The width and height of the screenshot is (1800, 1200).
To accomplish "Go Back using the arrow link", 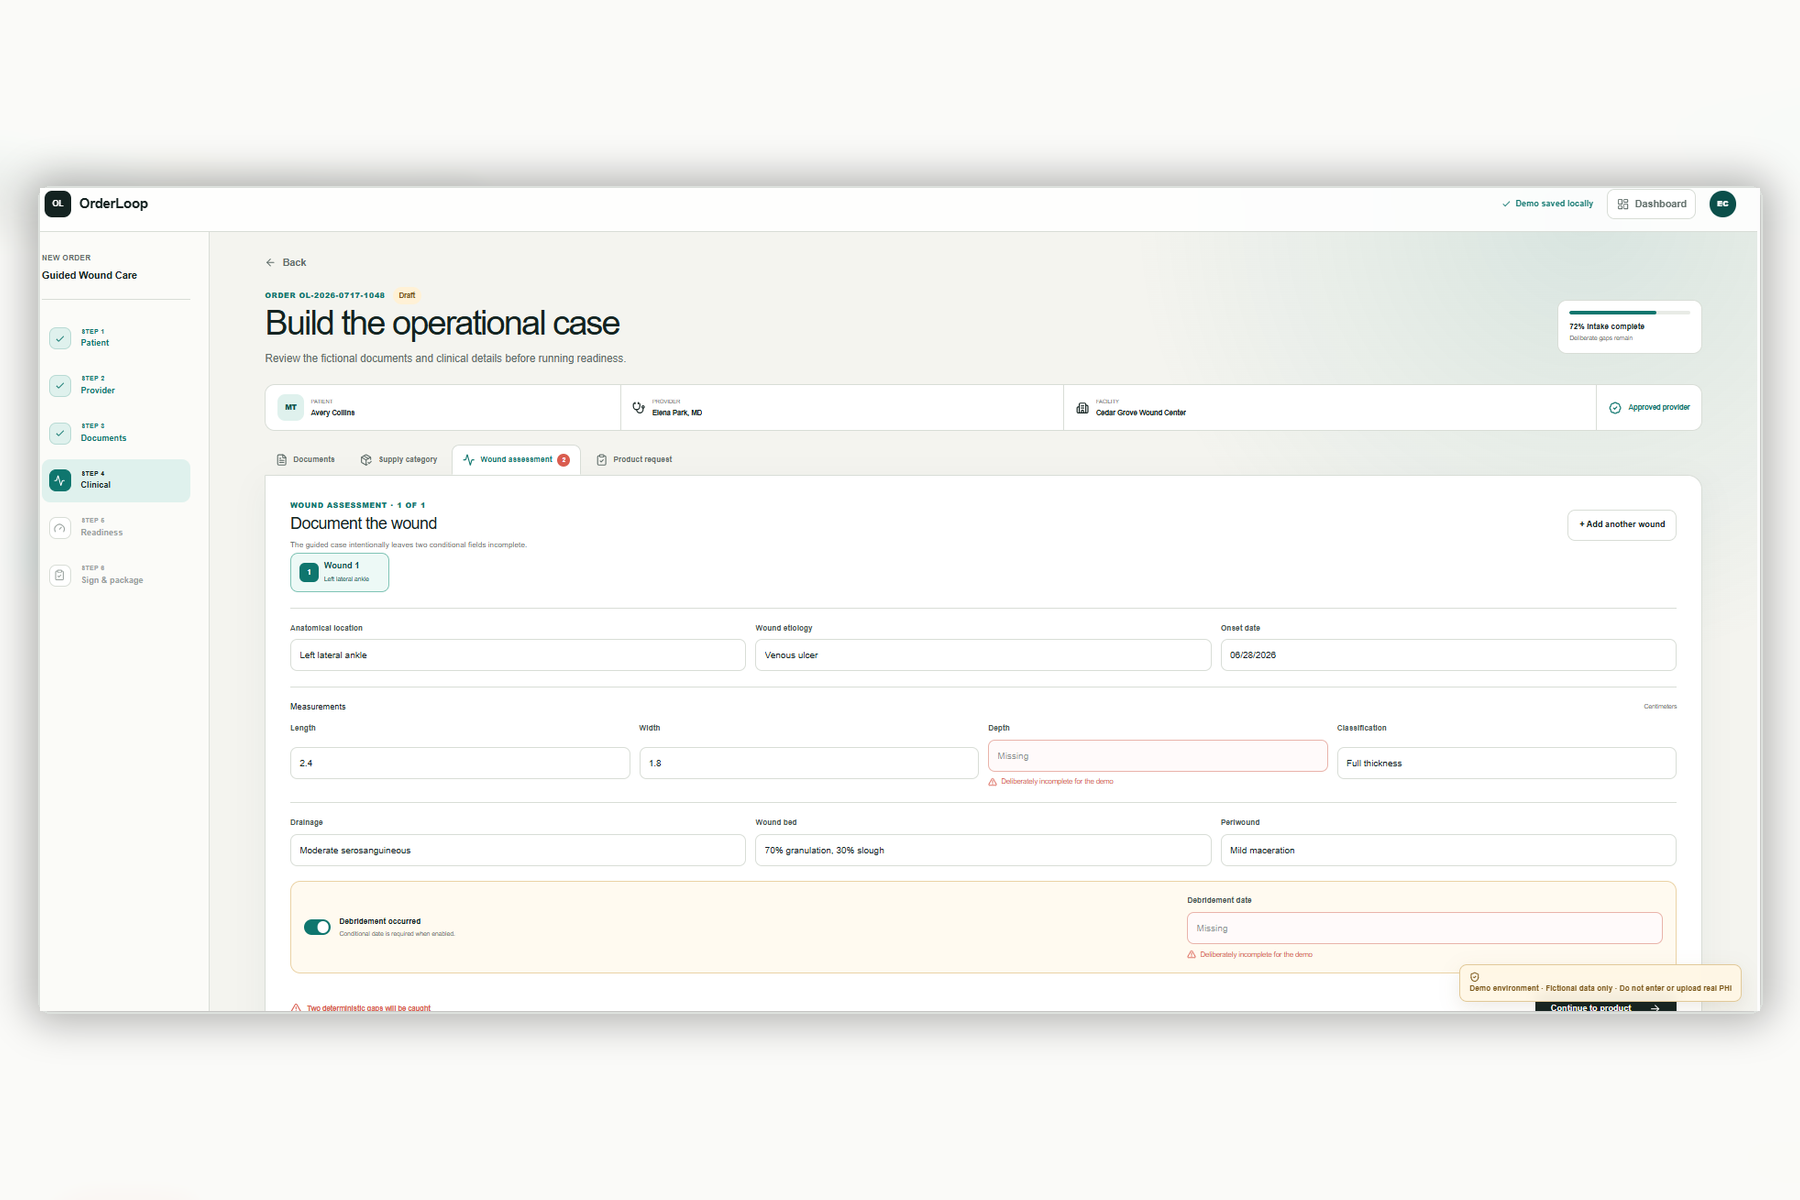I will (286, 263).
